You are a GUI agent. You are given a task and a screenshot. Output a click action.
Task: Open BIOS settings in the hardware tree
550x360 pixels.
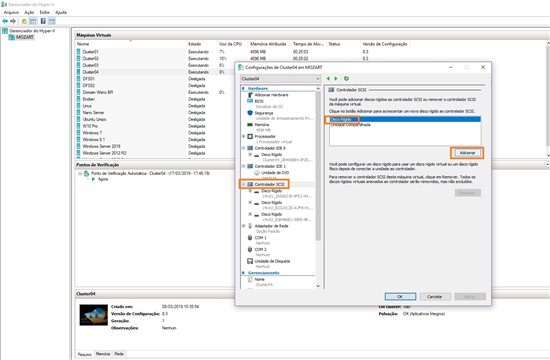(x=259, y=101)
